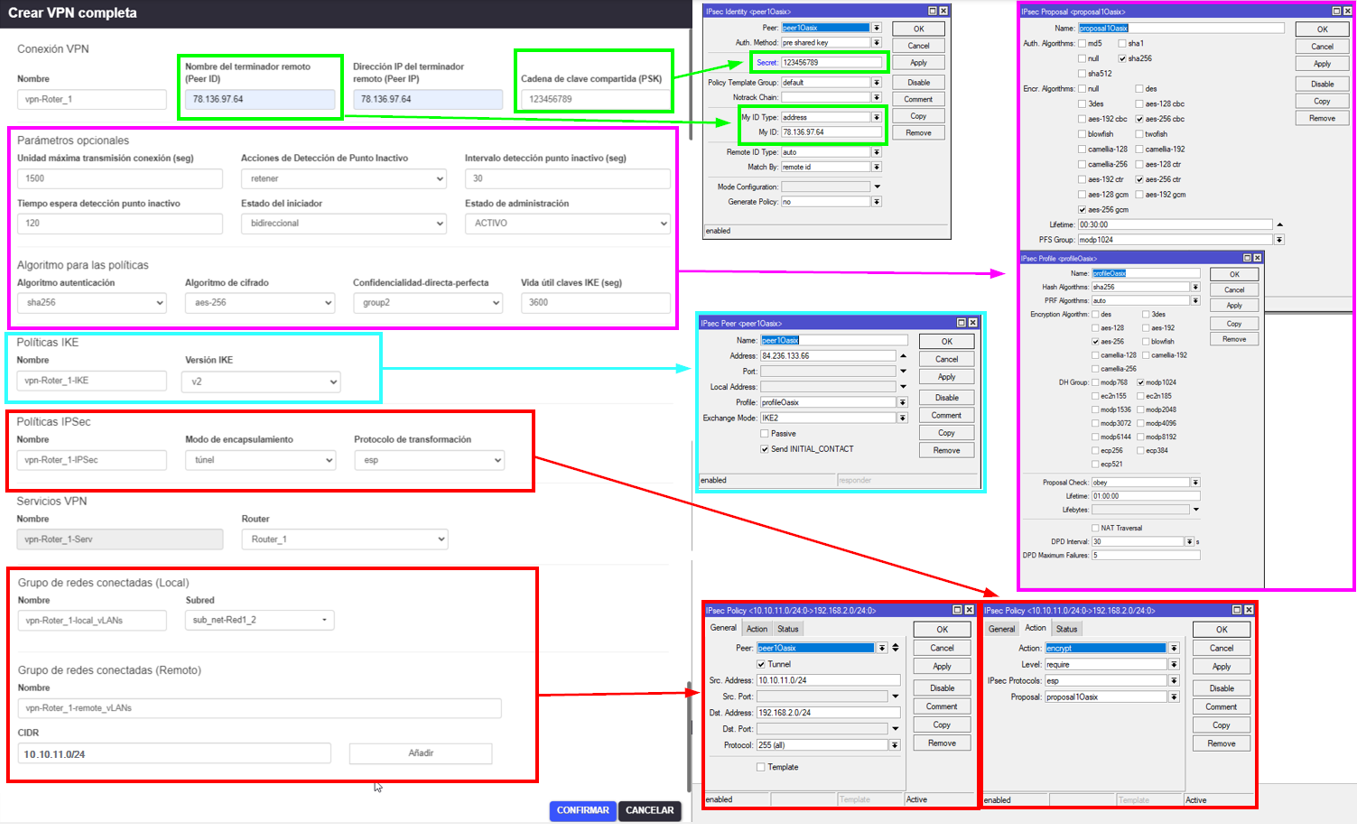
Task: Enable NAT Traversal in IPsec Profile
Action: point(1095,528)
